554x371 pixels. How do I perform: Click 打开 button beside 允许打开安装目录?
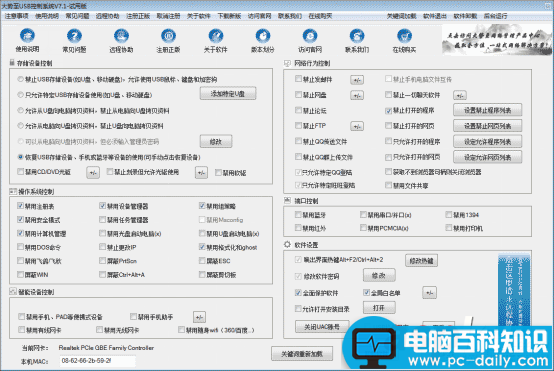[379, 308]
